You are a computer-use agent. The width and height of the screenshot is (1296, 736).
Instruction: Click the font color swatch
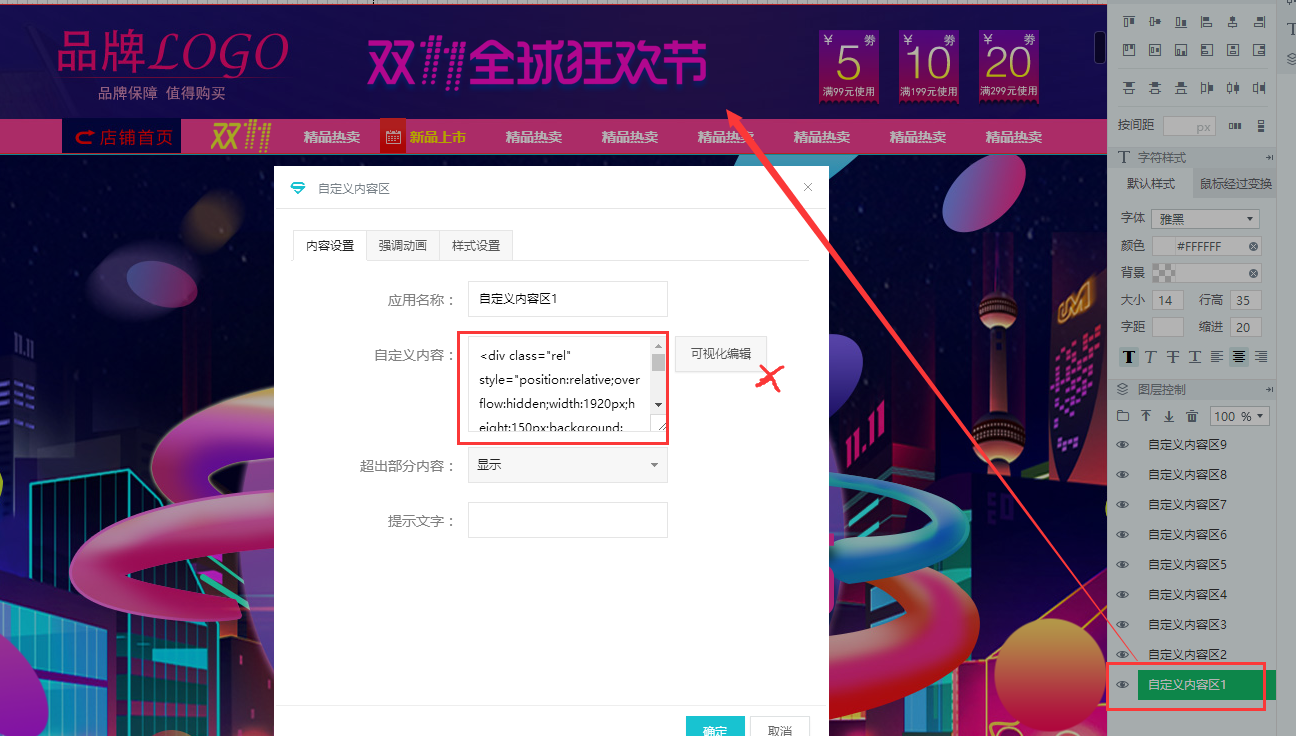(x=1163, y=246)
